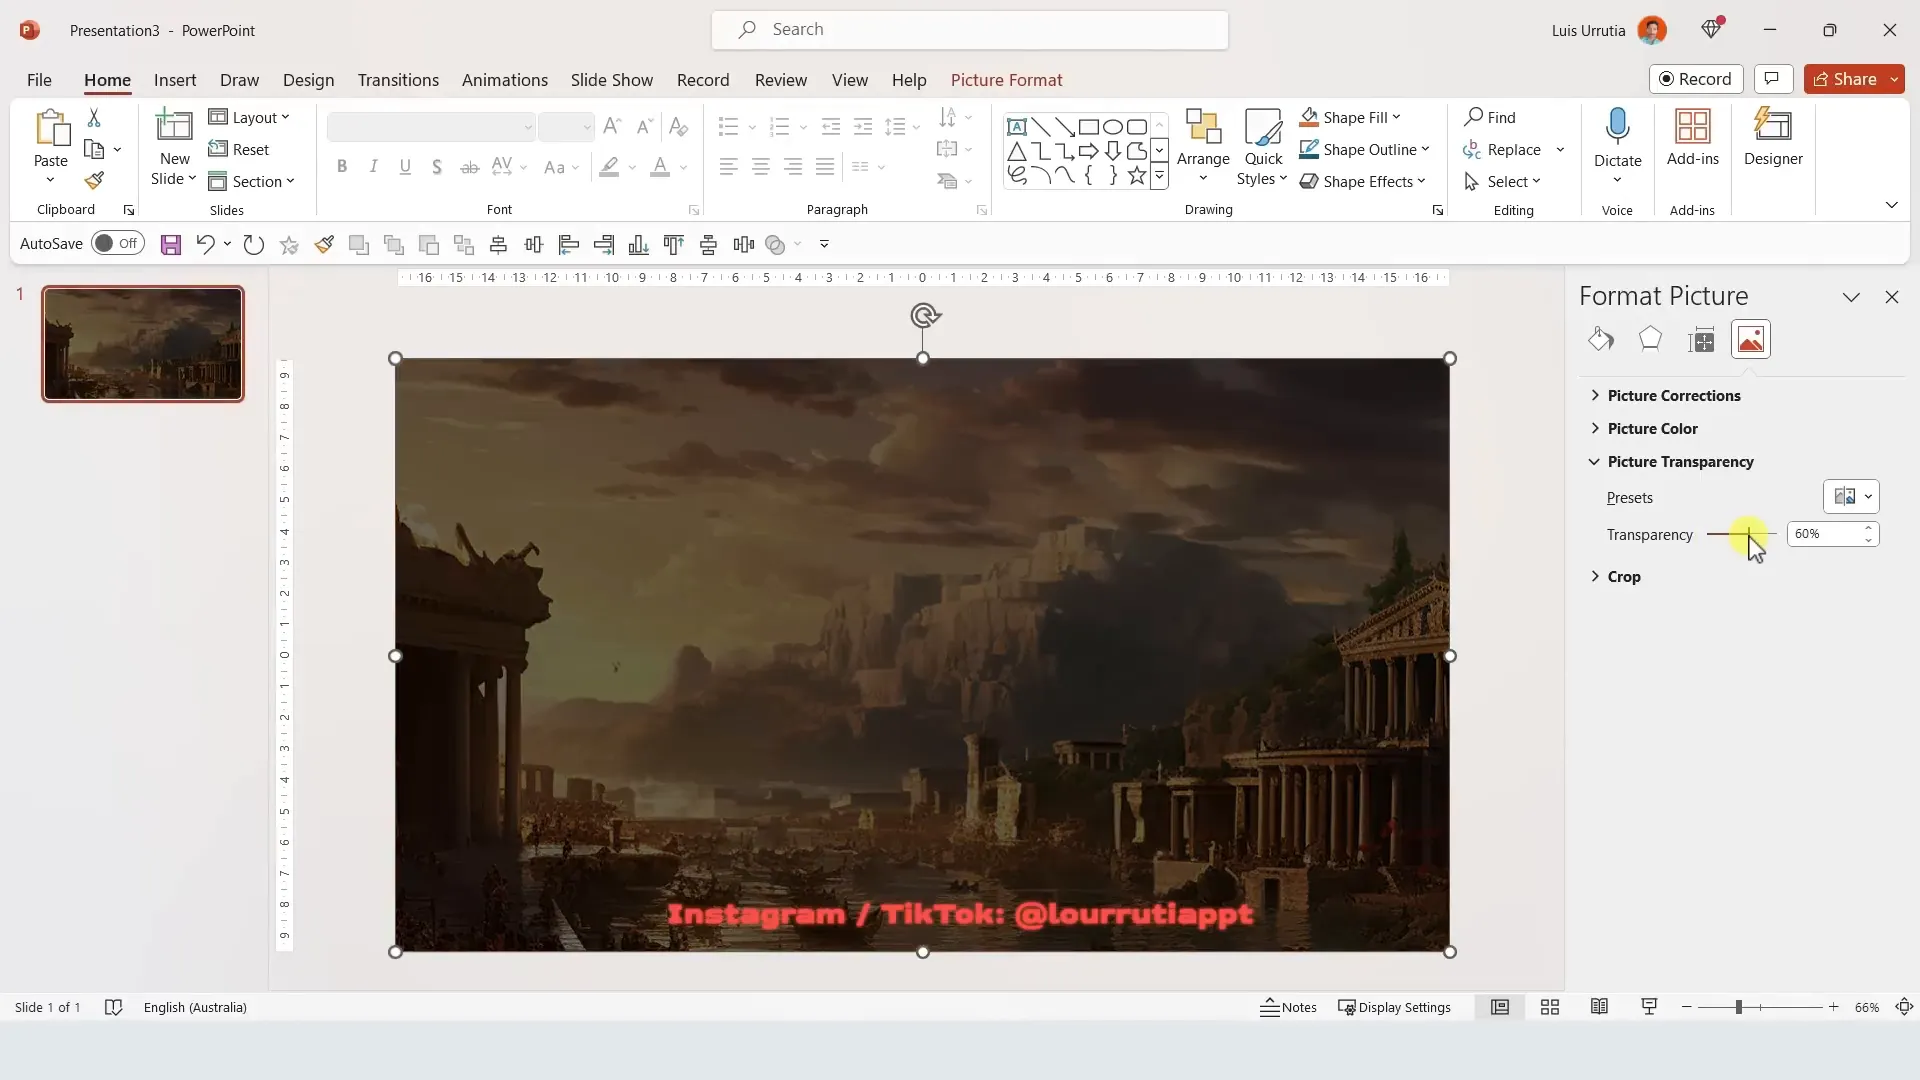The width and height of the screenshot is (1920, 1080).
Task: Click Reset in Slides group
Action: [239, 149]
